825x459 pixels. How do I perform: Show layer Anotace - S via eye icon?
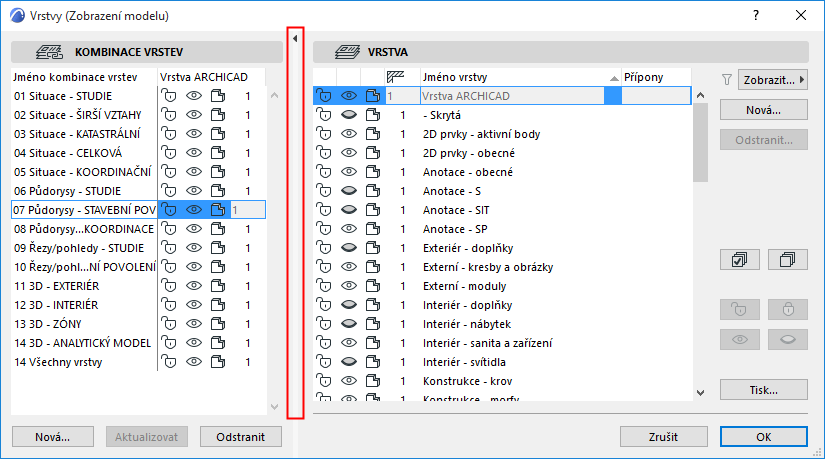point(349,191)
